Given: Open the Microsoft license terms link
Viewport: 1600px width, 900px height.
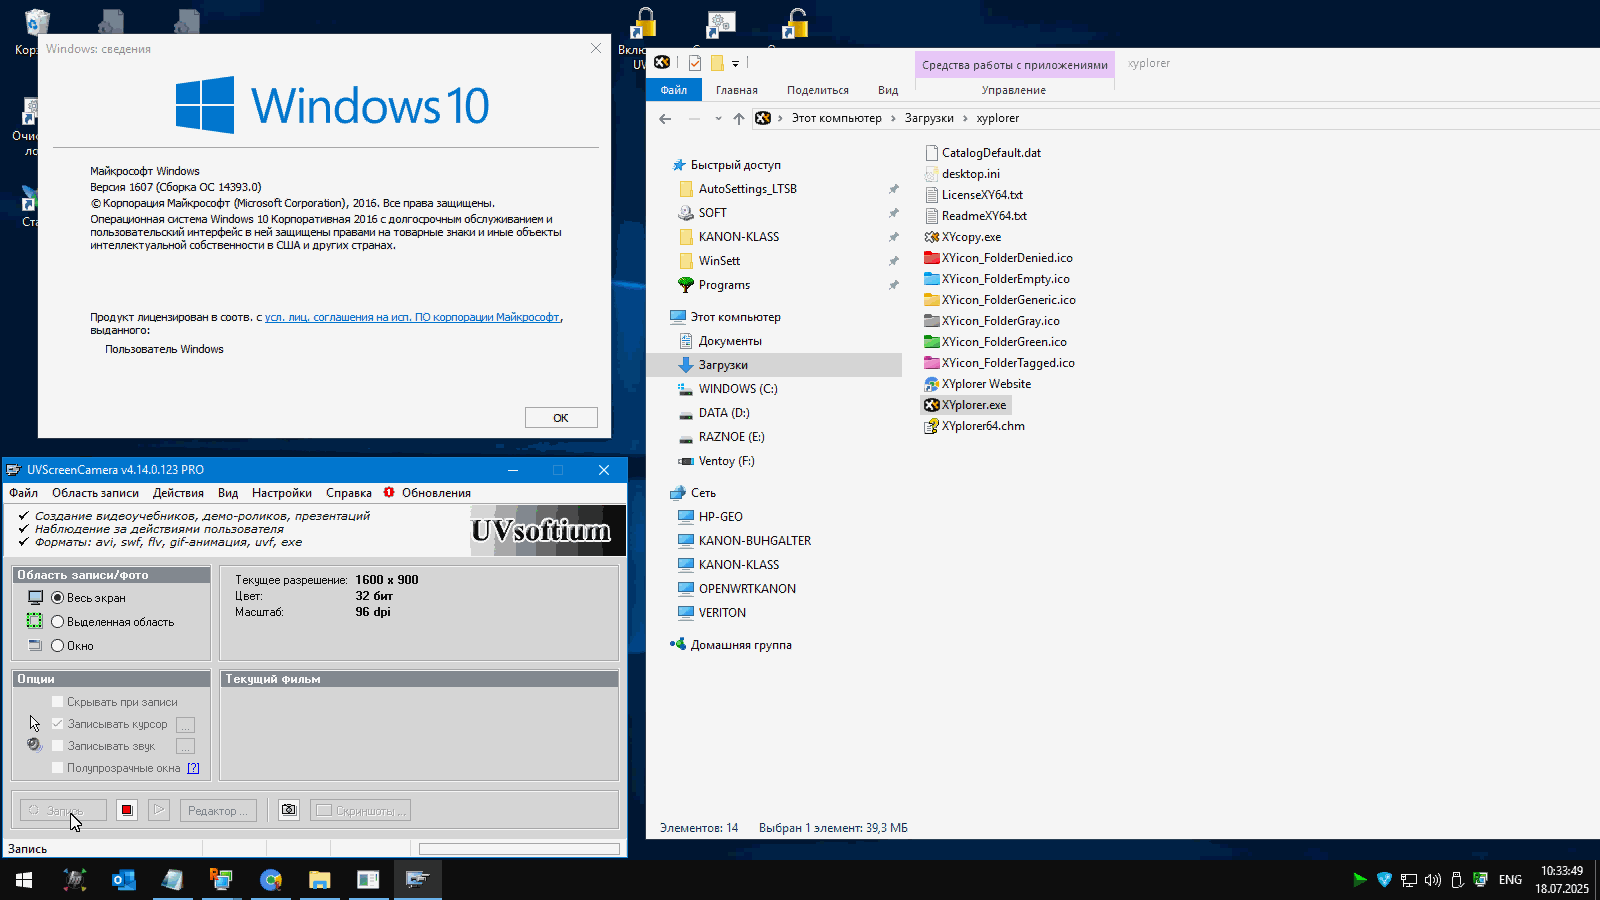Looking at the screenshot, I should pyautogui.click(x=412, y=317).
